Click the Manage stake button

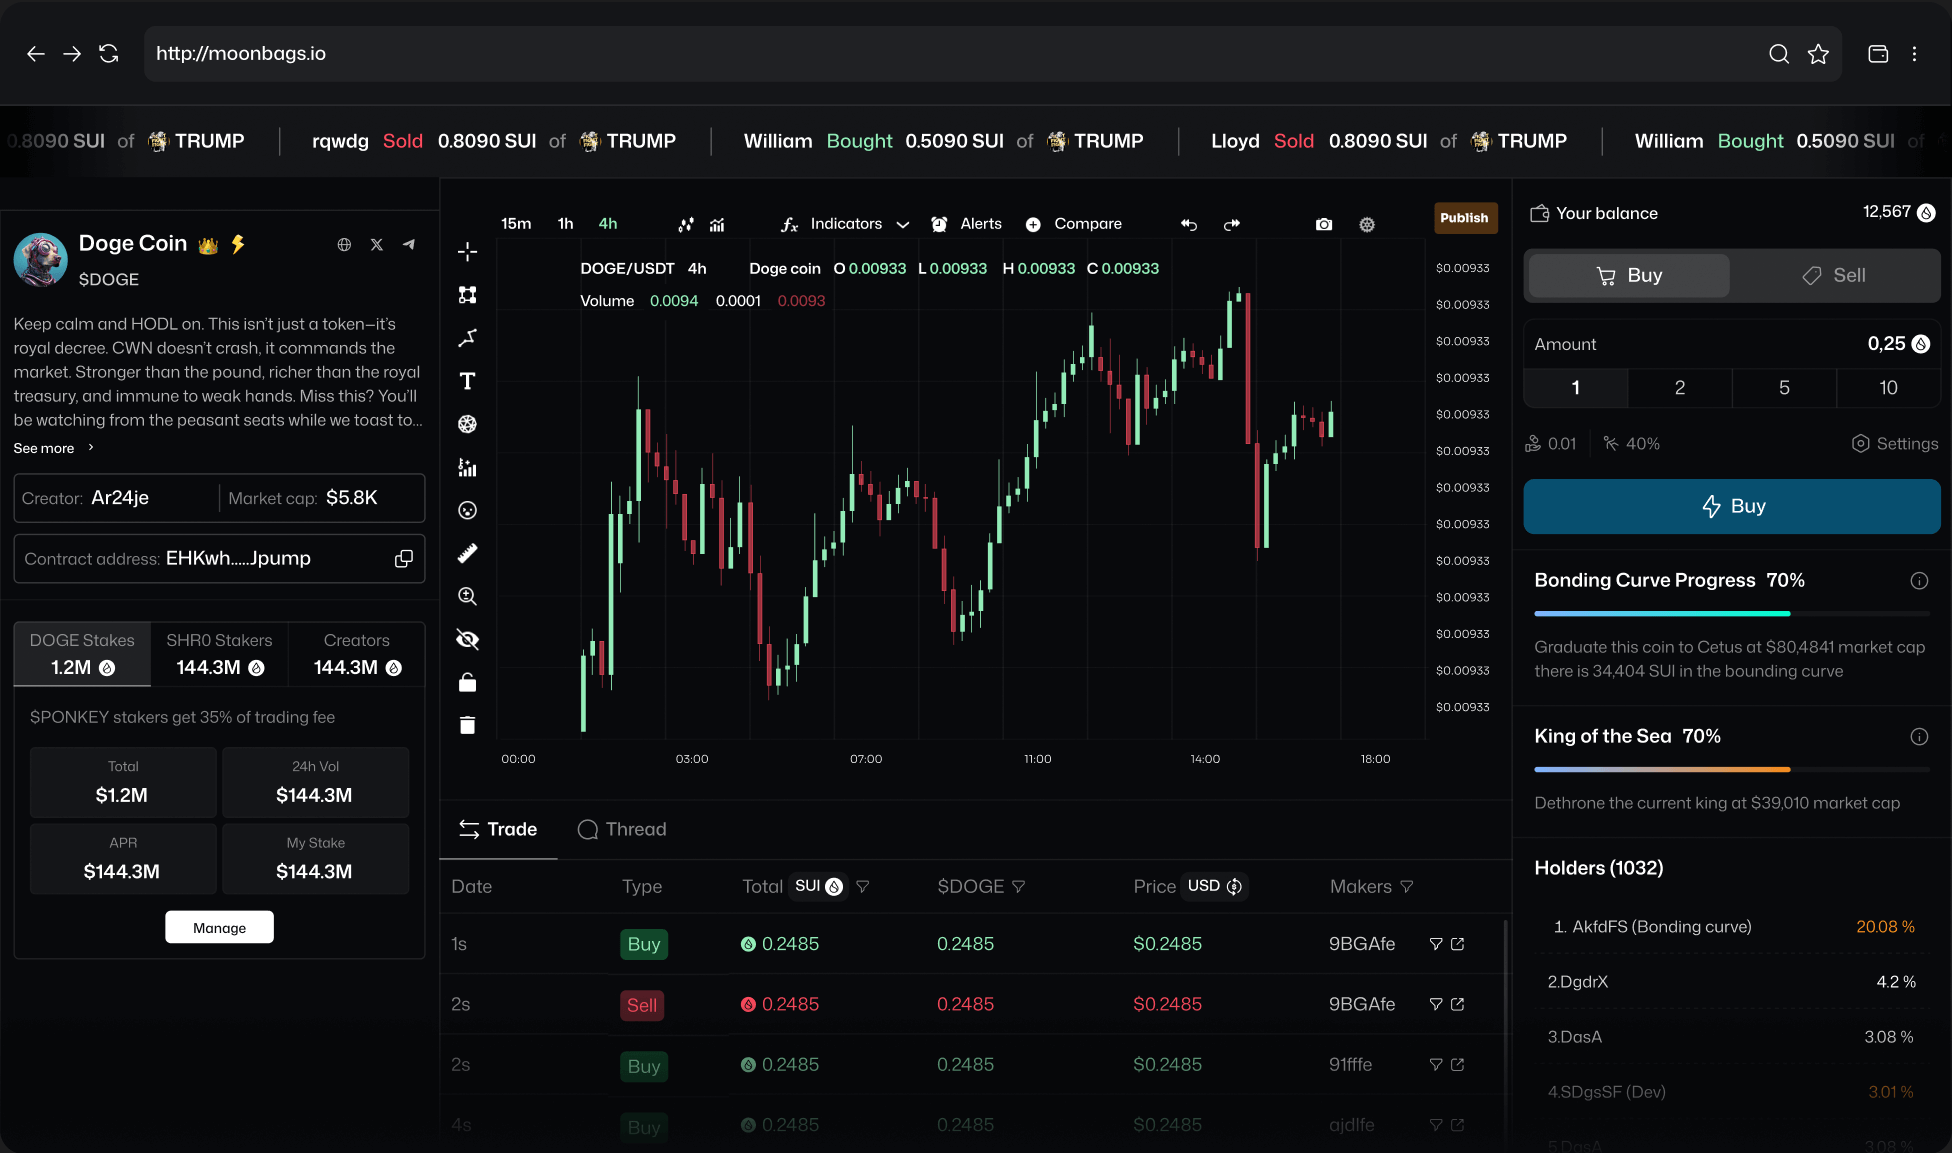(x=219, y=927)
